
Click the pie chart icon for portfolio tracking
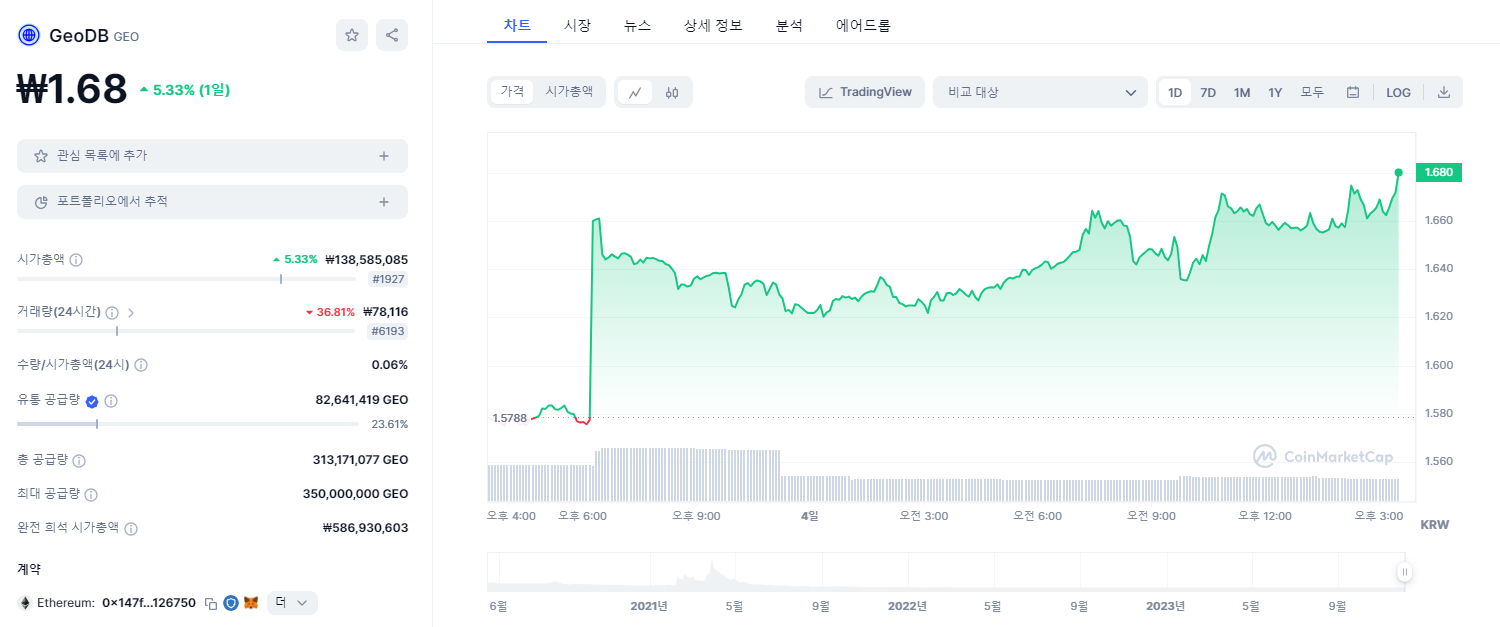tap(41, 202)
